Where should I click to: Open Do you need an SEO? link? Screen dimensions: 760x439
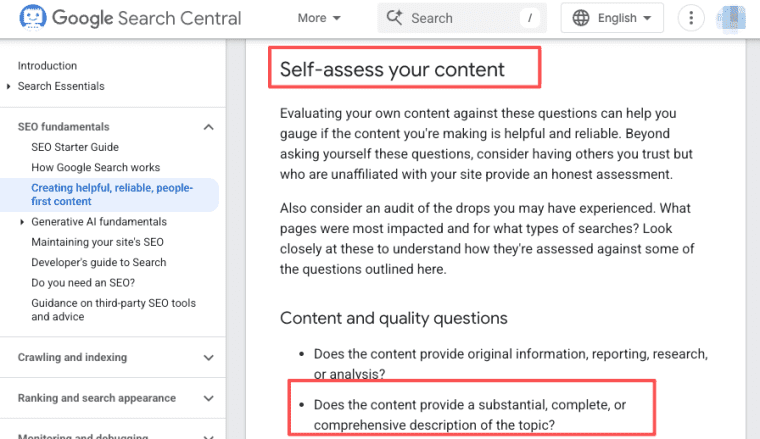pyautogui.click(x=83, y=282)
